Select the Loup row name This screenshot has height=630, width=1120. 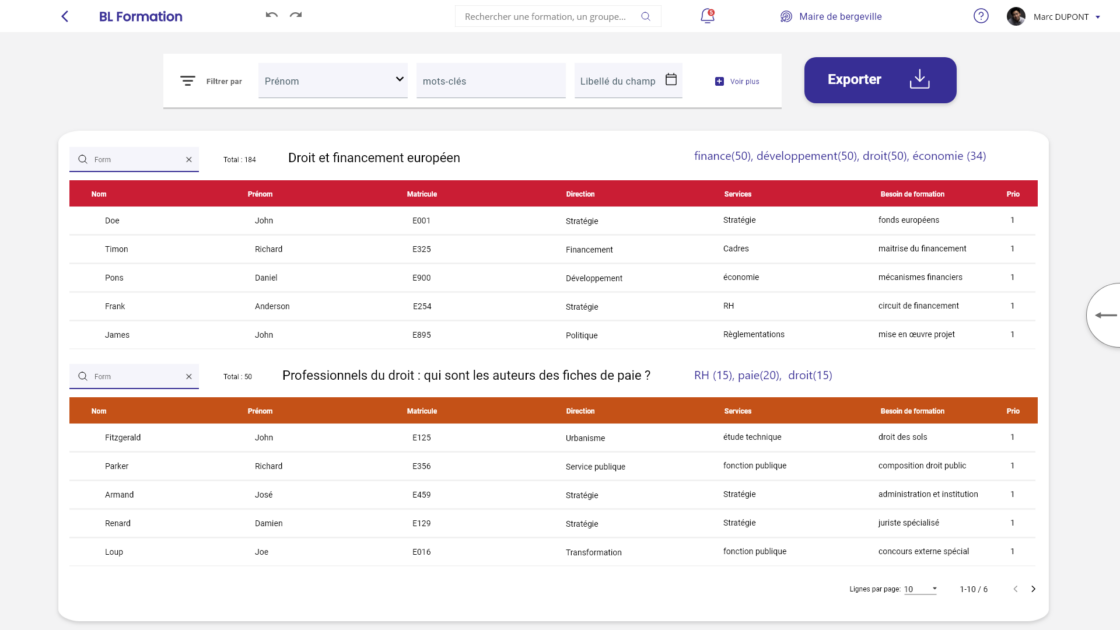click(x=114, y=552)
